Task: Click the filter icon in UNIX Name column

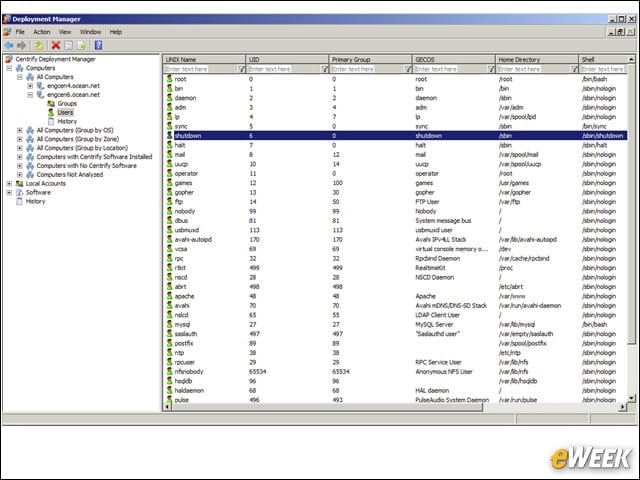Action: [241, 69]
